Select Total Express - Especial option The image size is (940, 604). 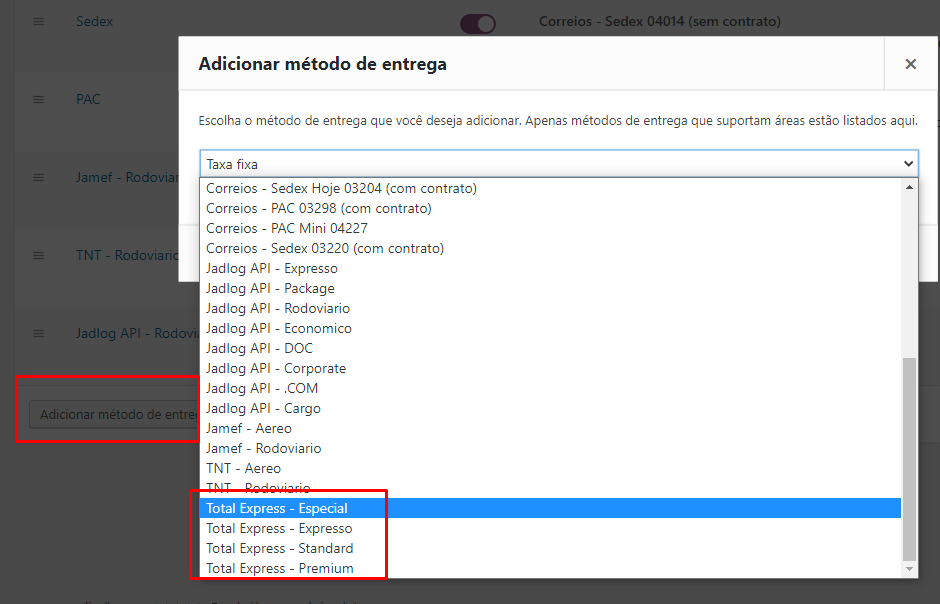coord(550,508)
